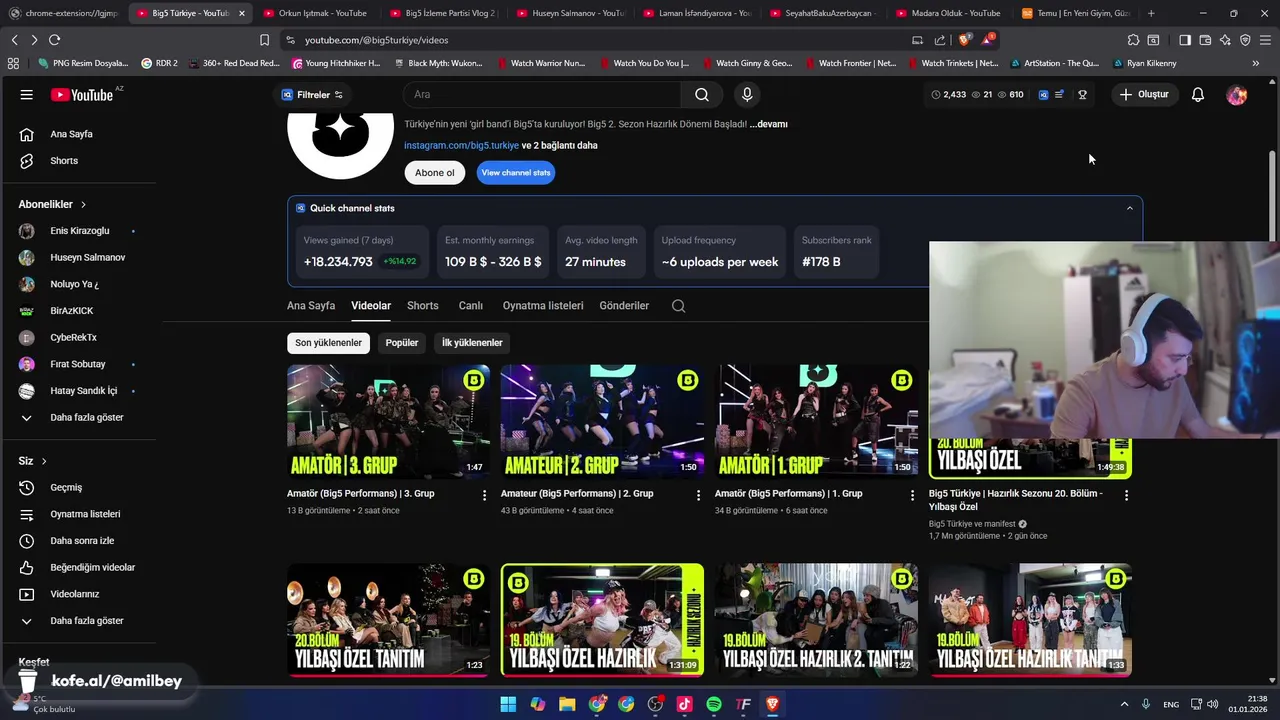Close the Big5 Türkiye browser tab
1280x720 pixels.
[242, 13]
